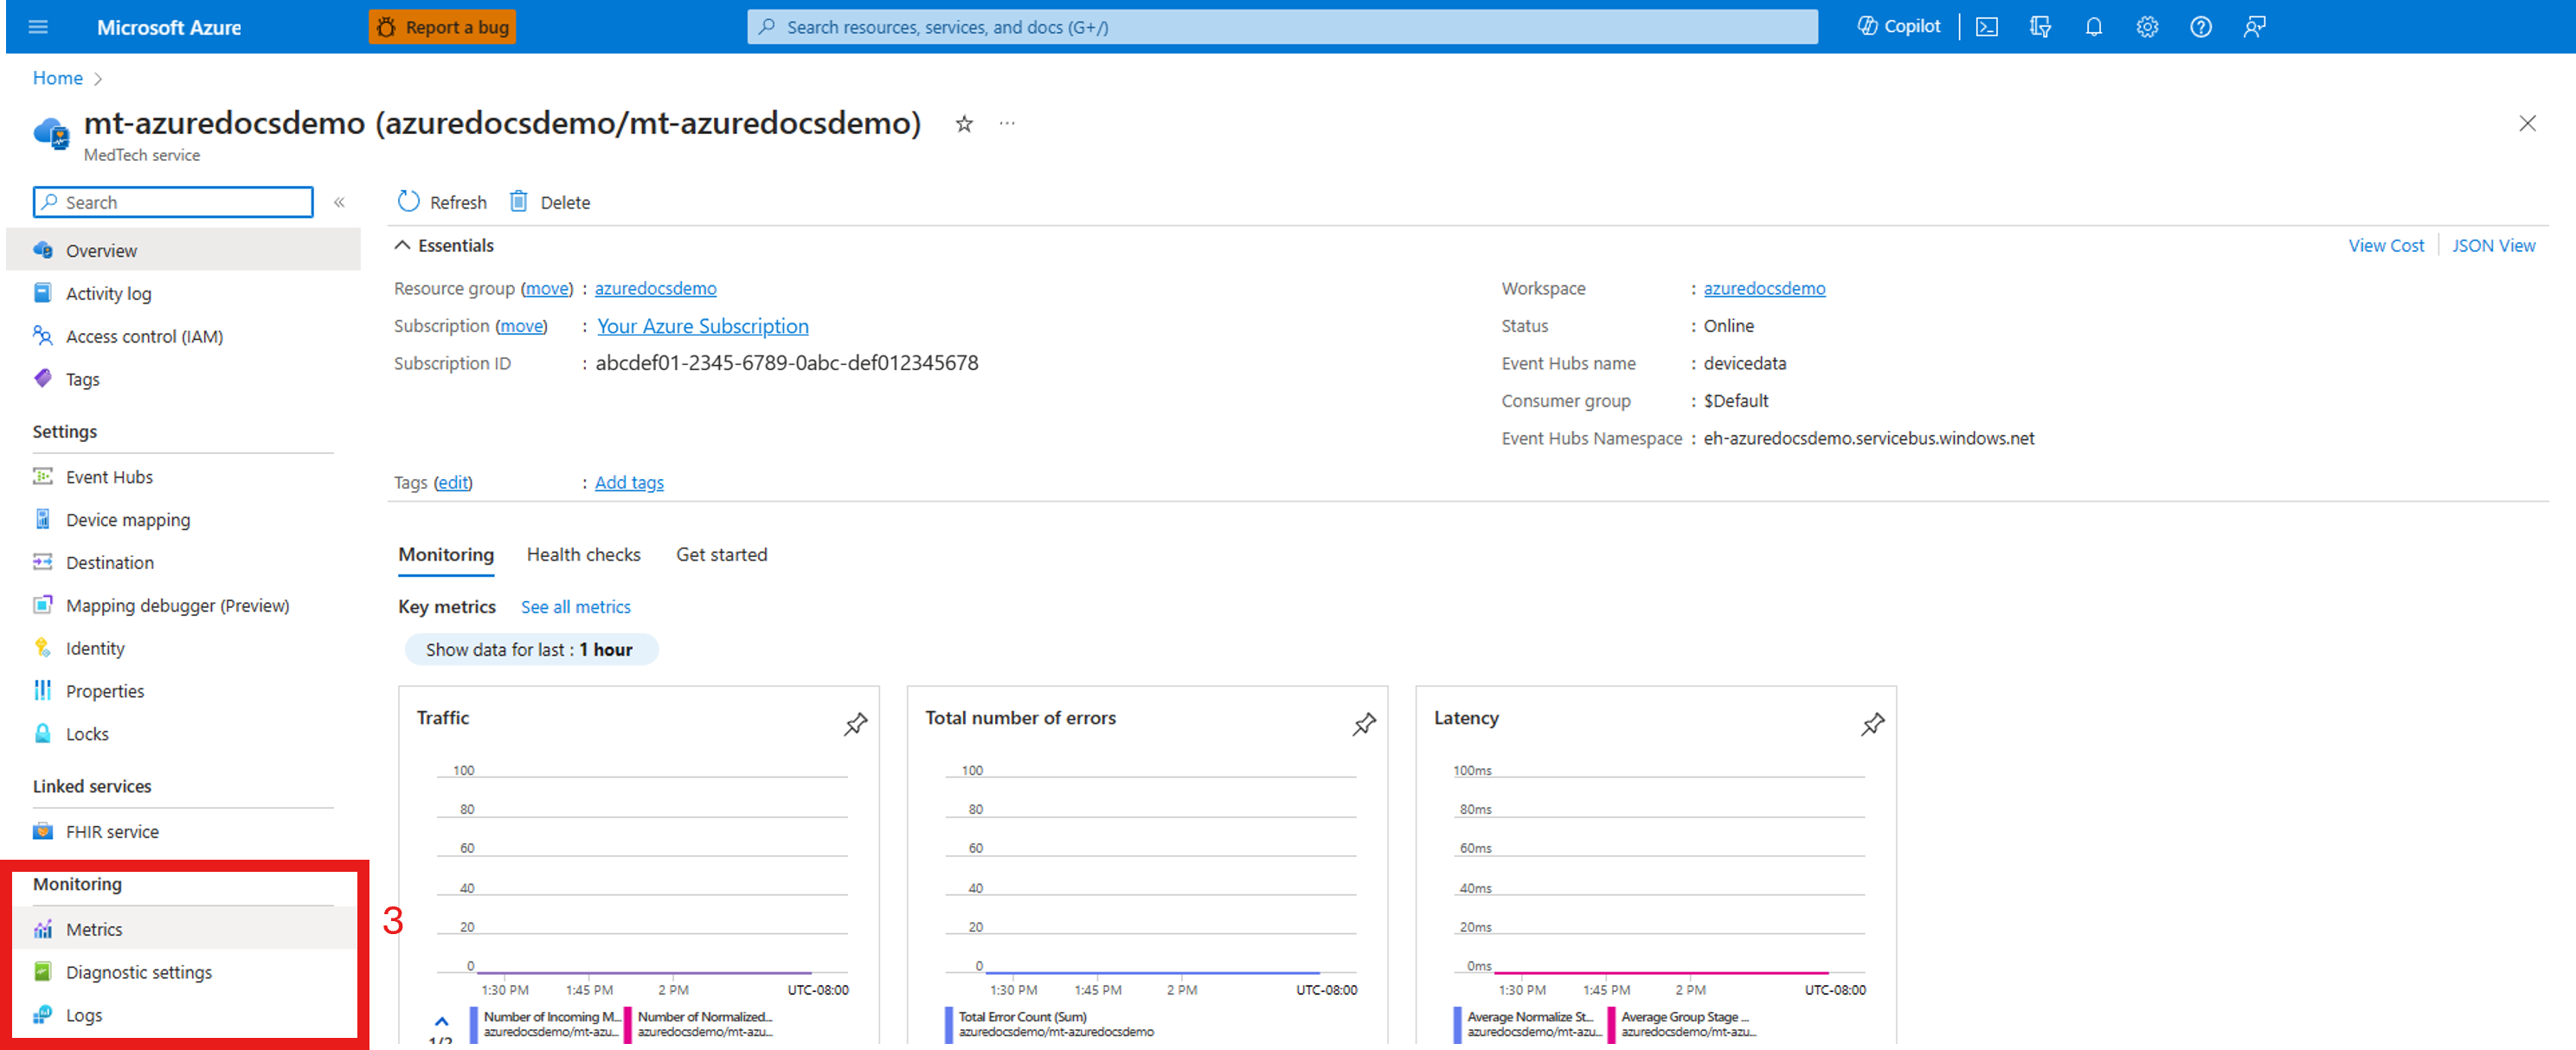
Task: Open the more options ellipsis near title
Action: (1007, 123)
